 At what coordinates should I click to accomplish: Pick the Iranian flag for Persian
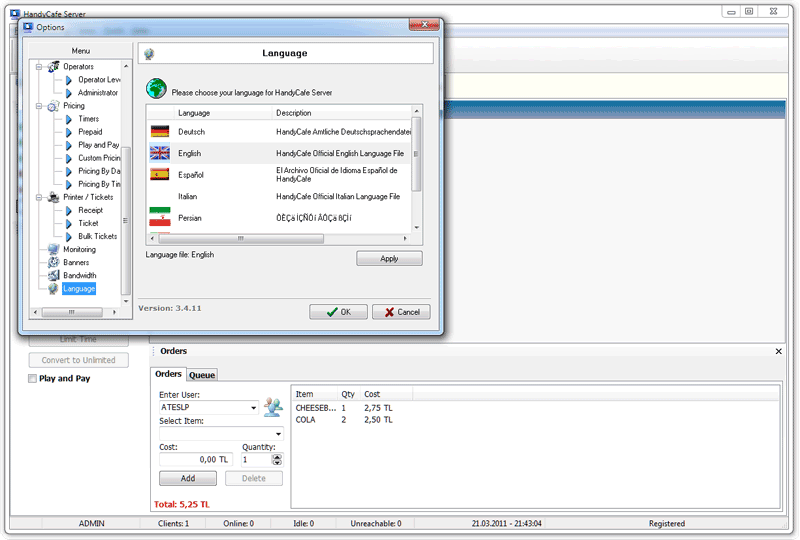tap(160, 217)
